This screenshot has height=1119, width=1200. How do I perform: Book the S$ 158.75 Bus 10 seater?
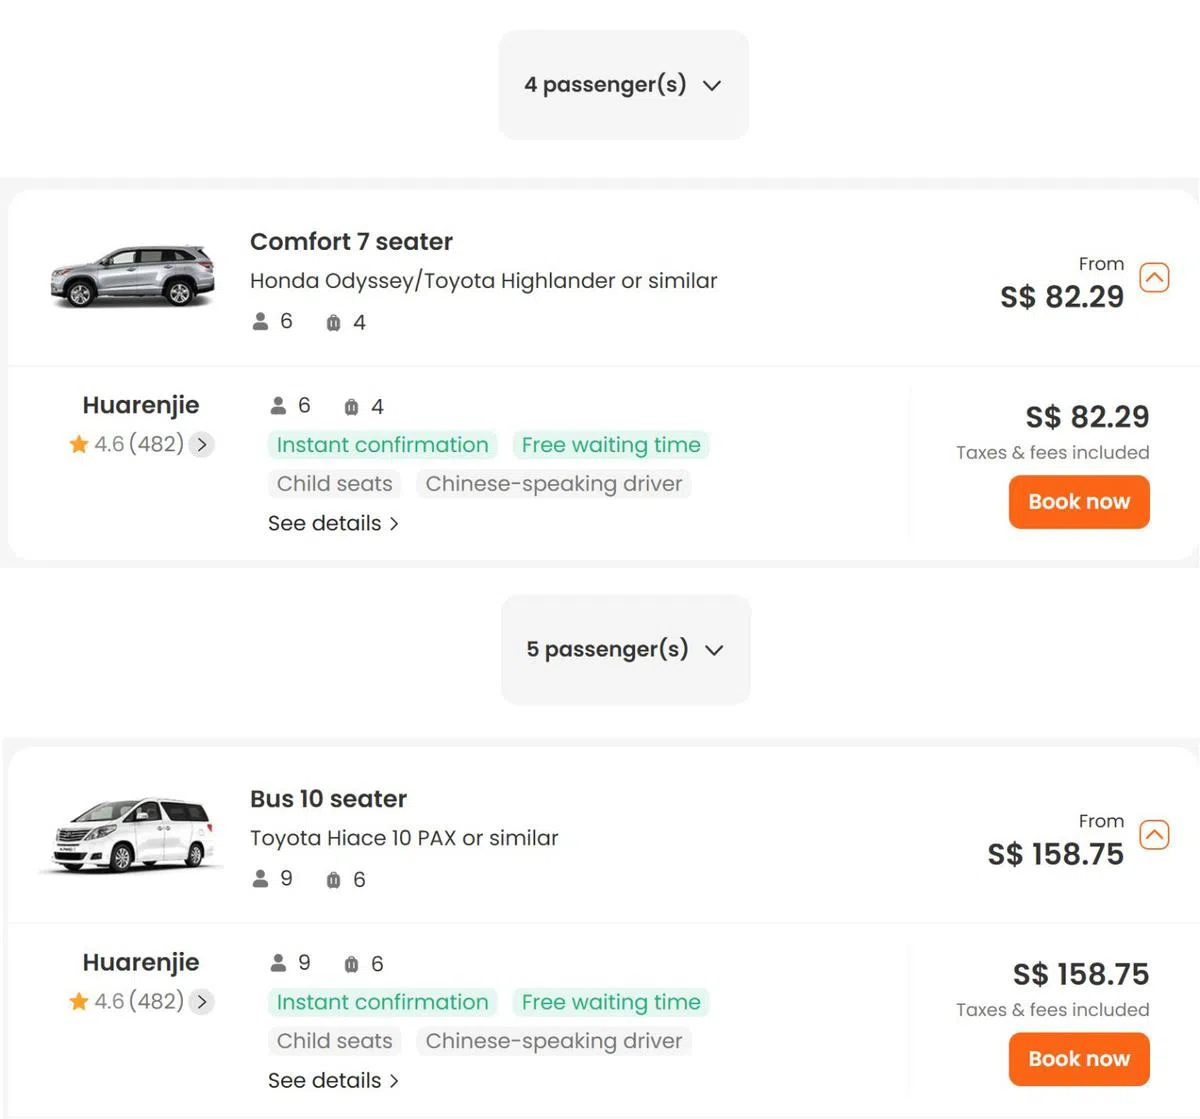coord(1078,1059)
